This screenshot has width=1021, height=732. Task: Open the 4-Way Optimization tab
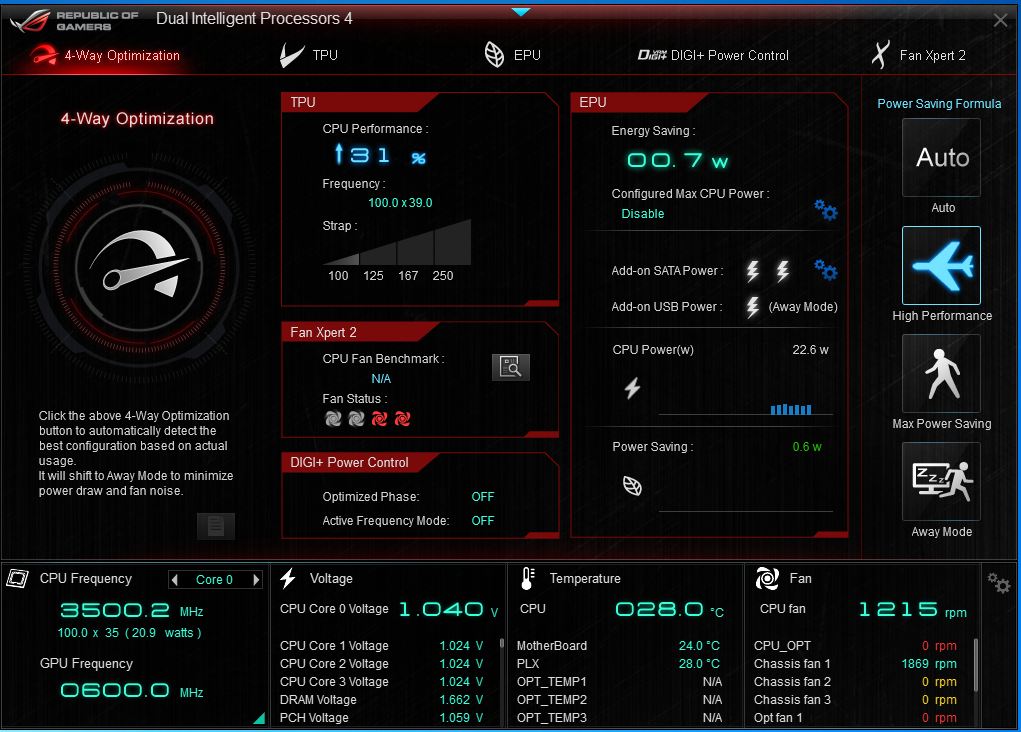[x=105, y=55]
